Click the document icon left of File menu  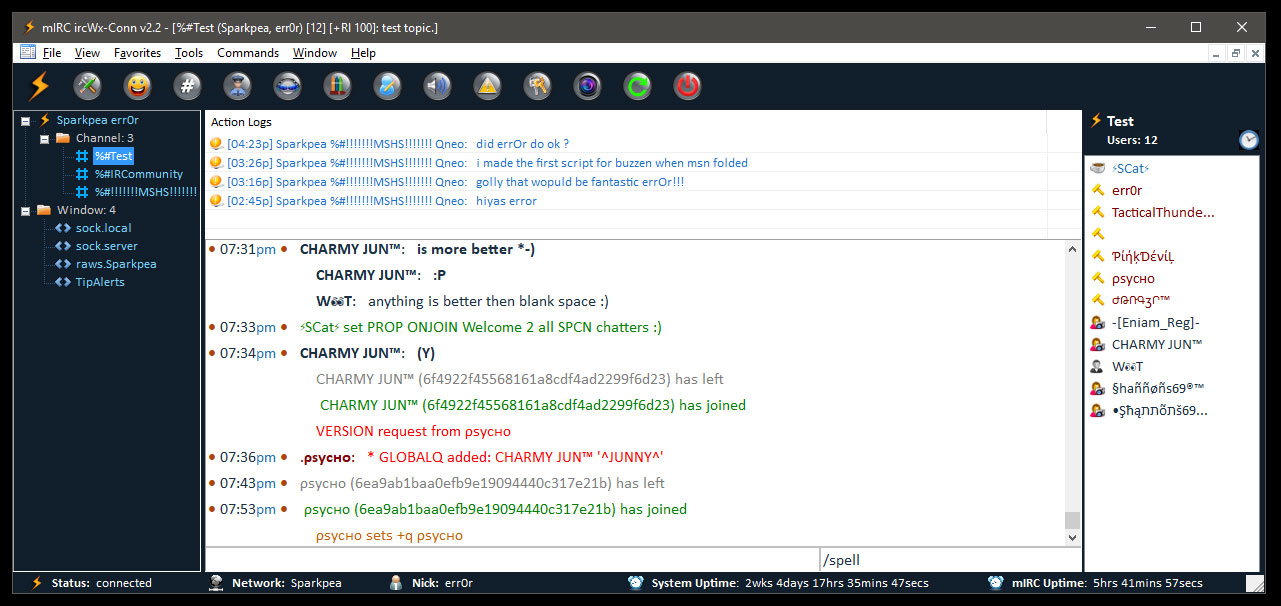click(27, 52)
